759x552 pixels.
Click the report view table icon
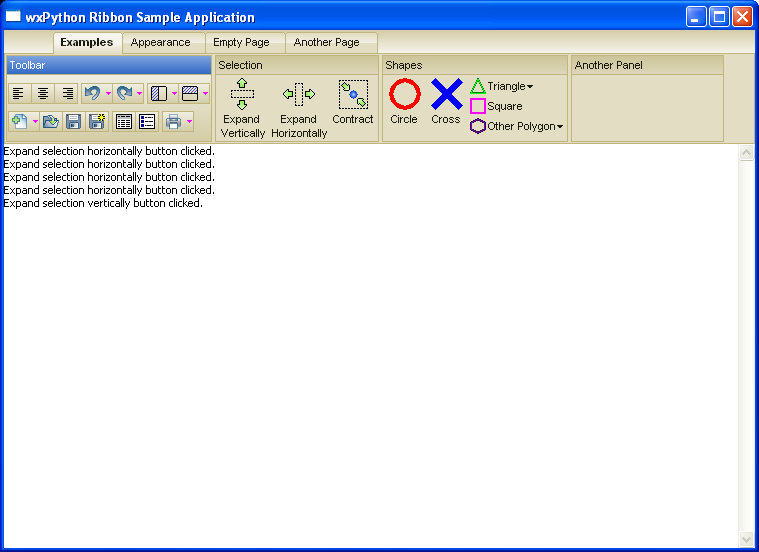(x=124, y=122)
